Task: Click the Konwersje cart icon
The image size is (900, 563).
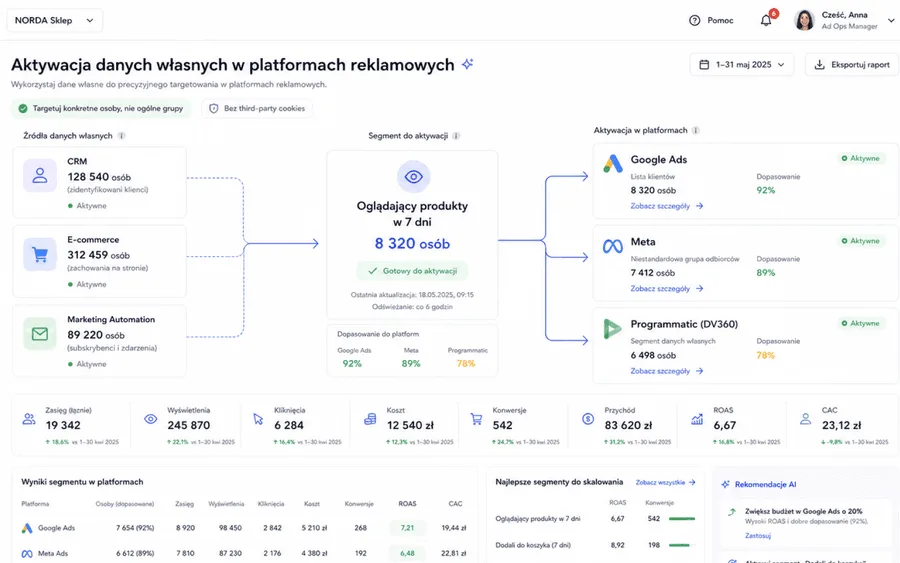Action: pyautogui.click(x=476, y=419)
